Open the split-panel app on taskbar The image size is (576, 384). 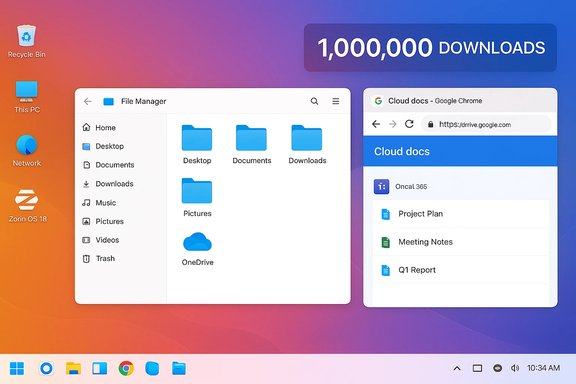coord(100,368)
